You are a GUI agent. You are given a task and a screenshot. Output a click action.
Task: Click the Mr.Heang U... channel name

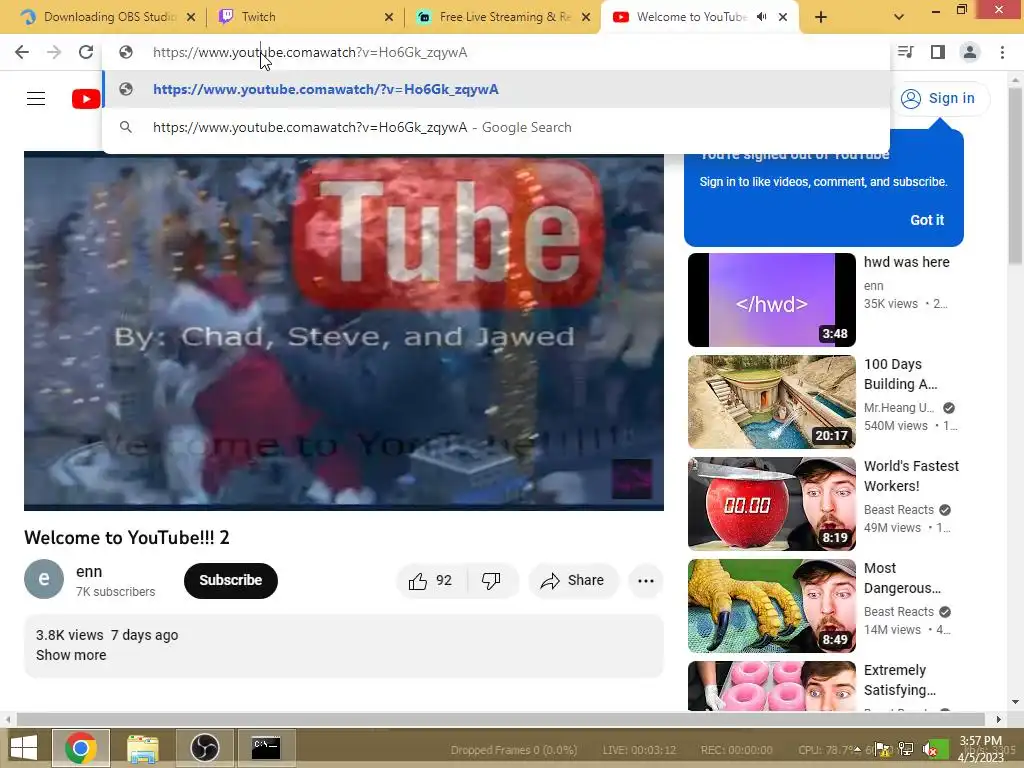point(899,408)
